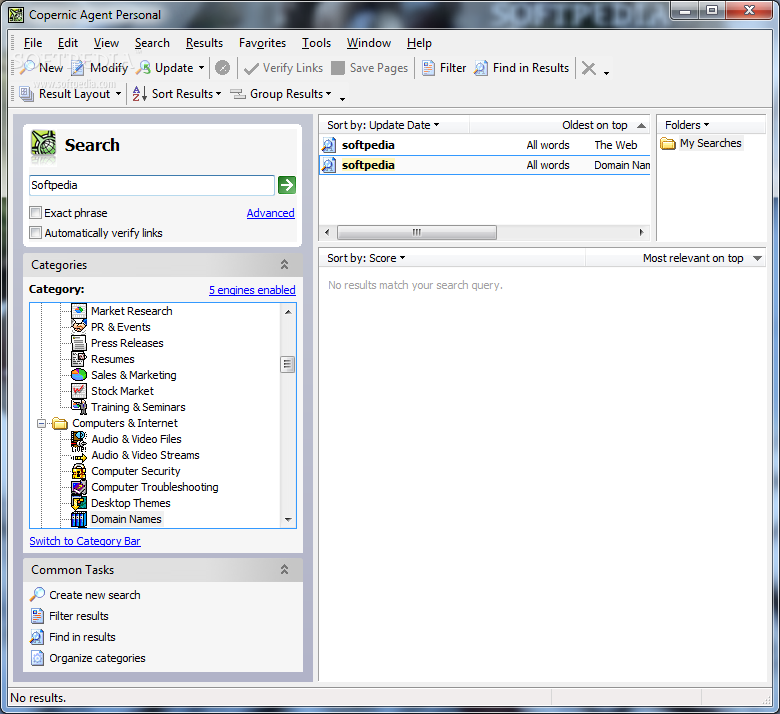Select the Audio & Video Streams icon
This screenshot has width=780, height=714.
79,455
